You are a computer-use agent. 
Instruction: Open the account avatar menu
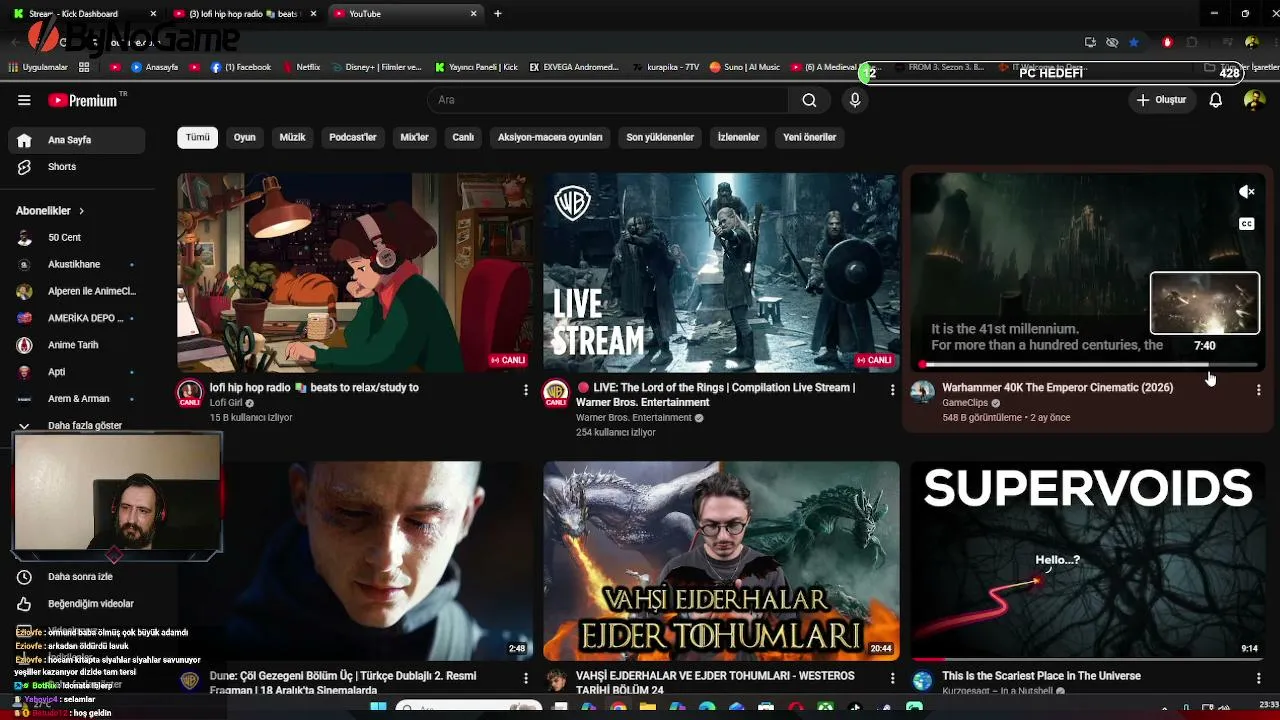tap(1254, 100)
